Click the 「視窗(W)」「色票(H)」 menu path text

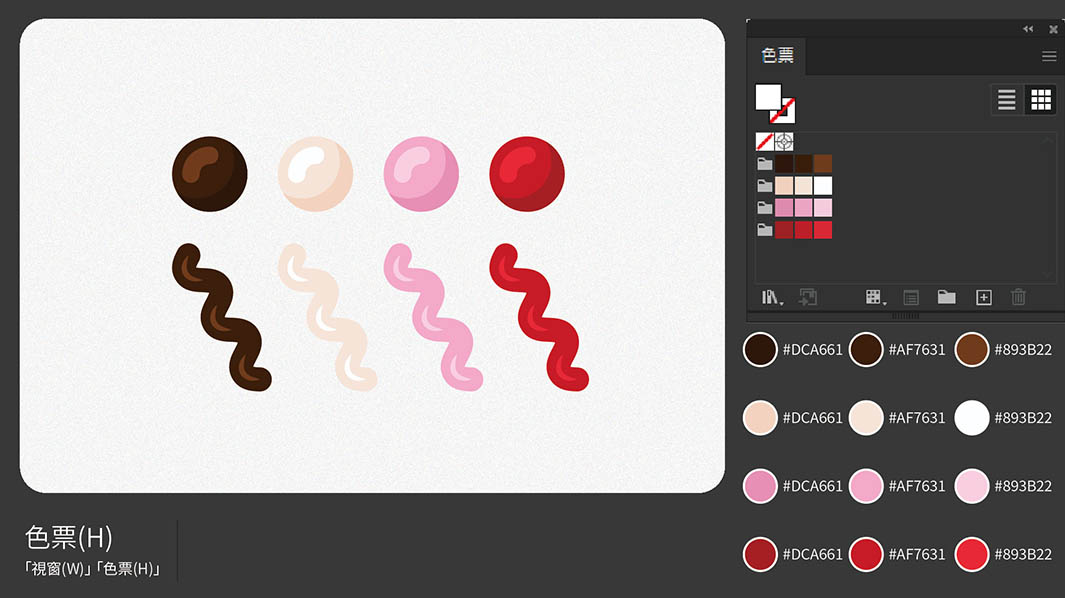click(92, 569)
